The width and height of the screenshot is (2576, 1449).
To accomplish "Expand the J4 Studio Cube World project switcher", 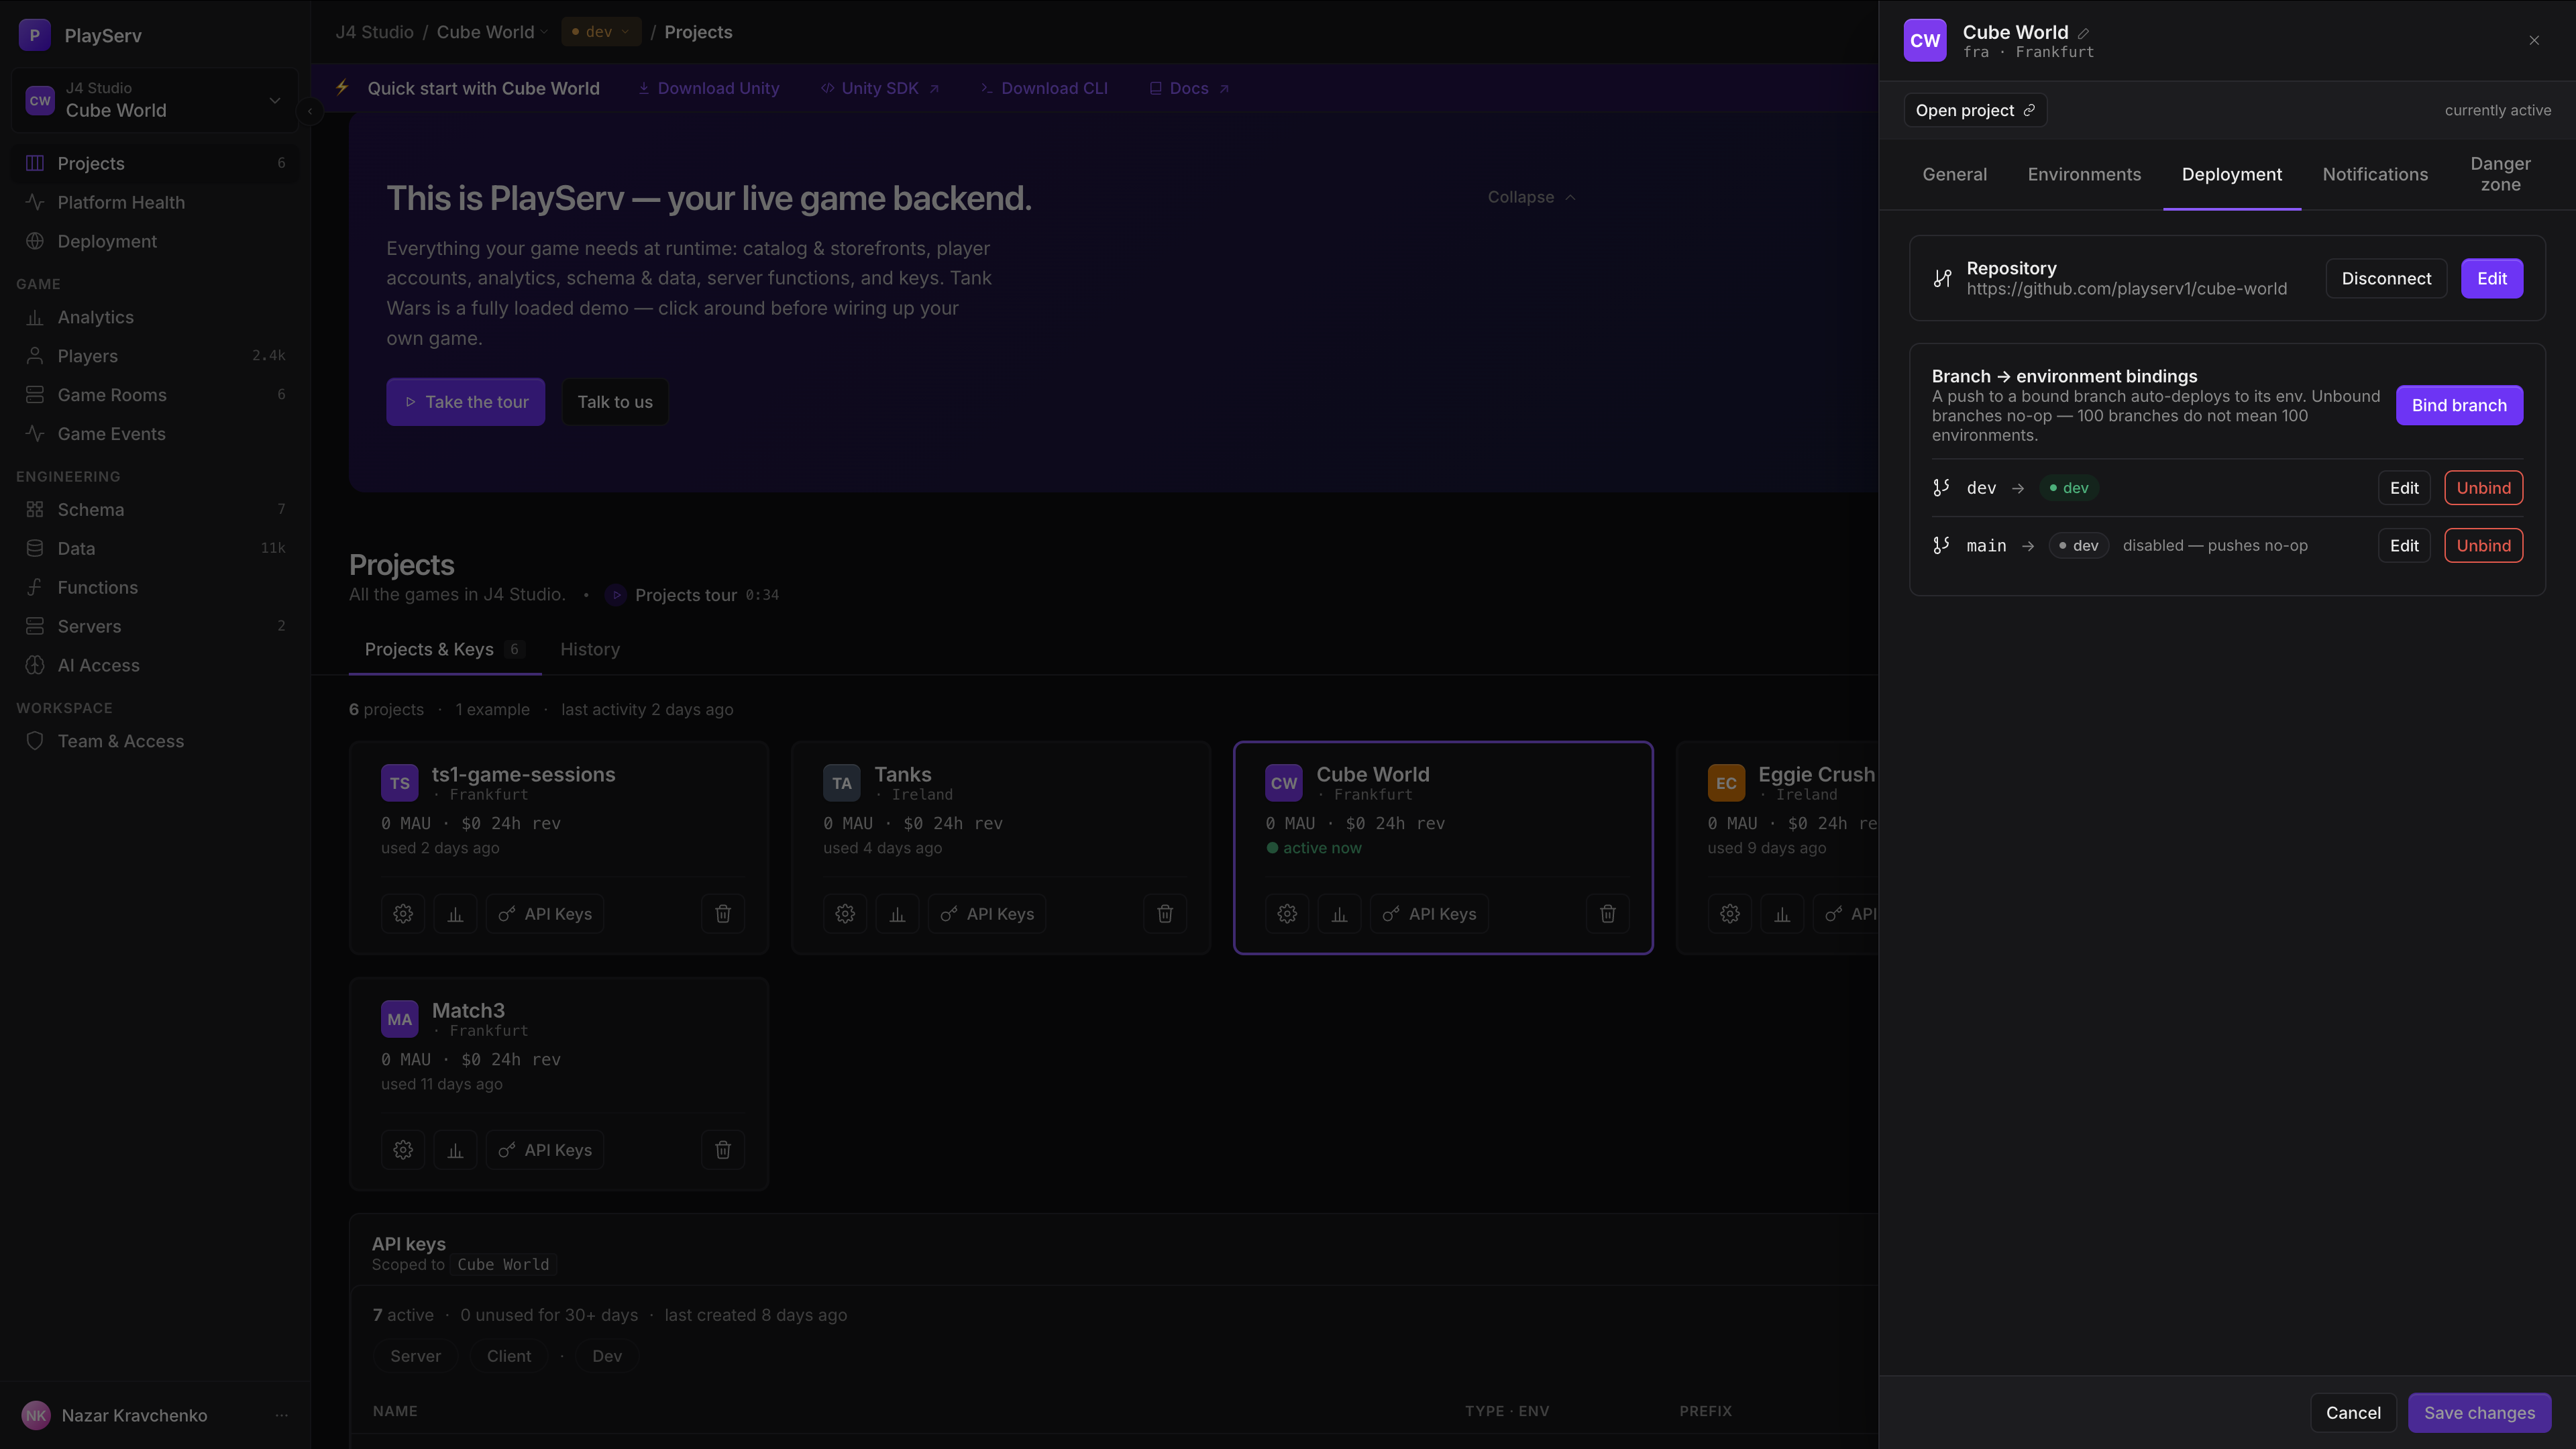I will click(x=154, y=100).
